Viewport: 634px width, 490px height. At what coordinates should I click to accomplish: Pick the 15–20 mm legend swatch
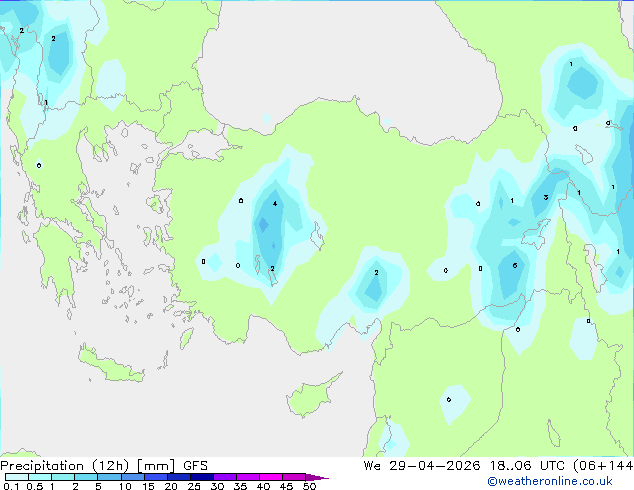(x=156, y=477)
